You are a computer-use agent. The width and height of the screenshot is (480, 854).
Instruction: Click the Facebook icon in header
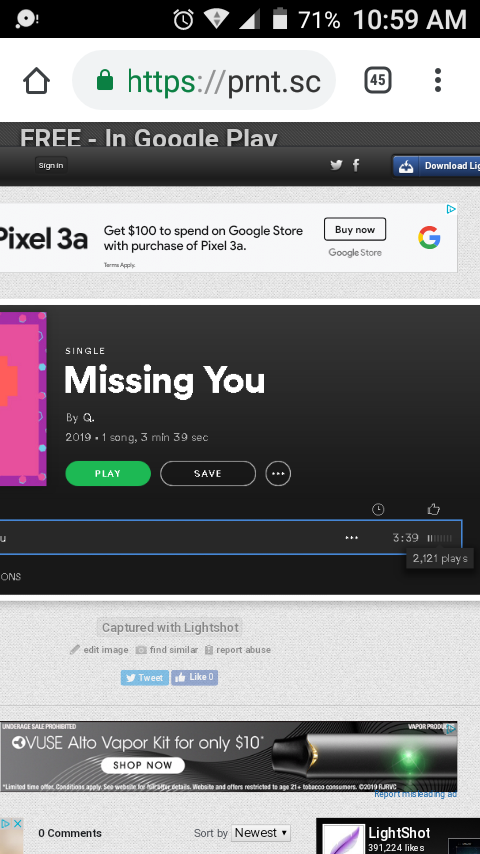click(x=356, y=166)
